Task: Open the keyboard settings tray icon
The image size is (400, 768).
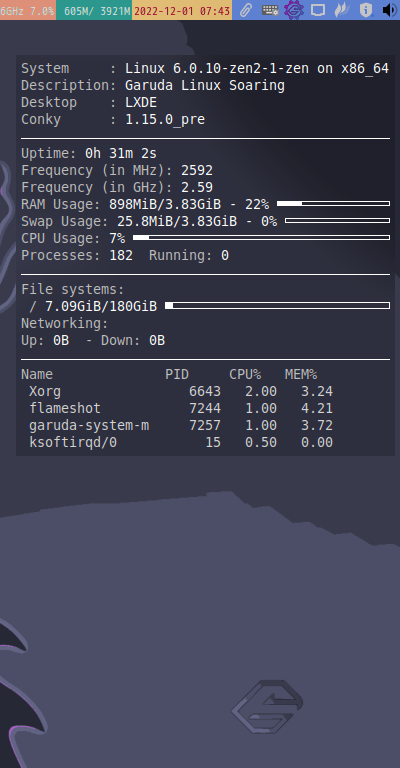Action: [270, 10]
